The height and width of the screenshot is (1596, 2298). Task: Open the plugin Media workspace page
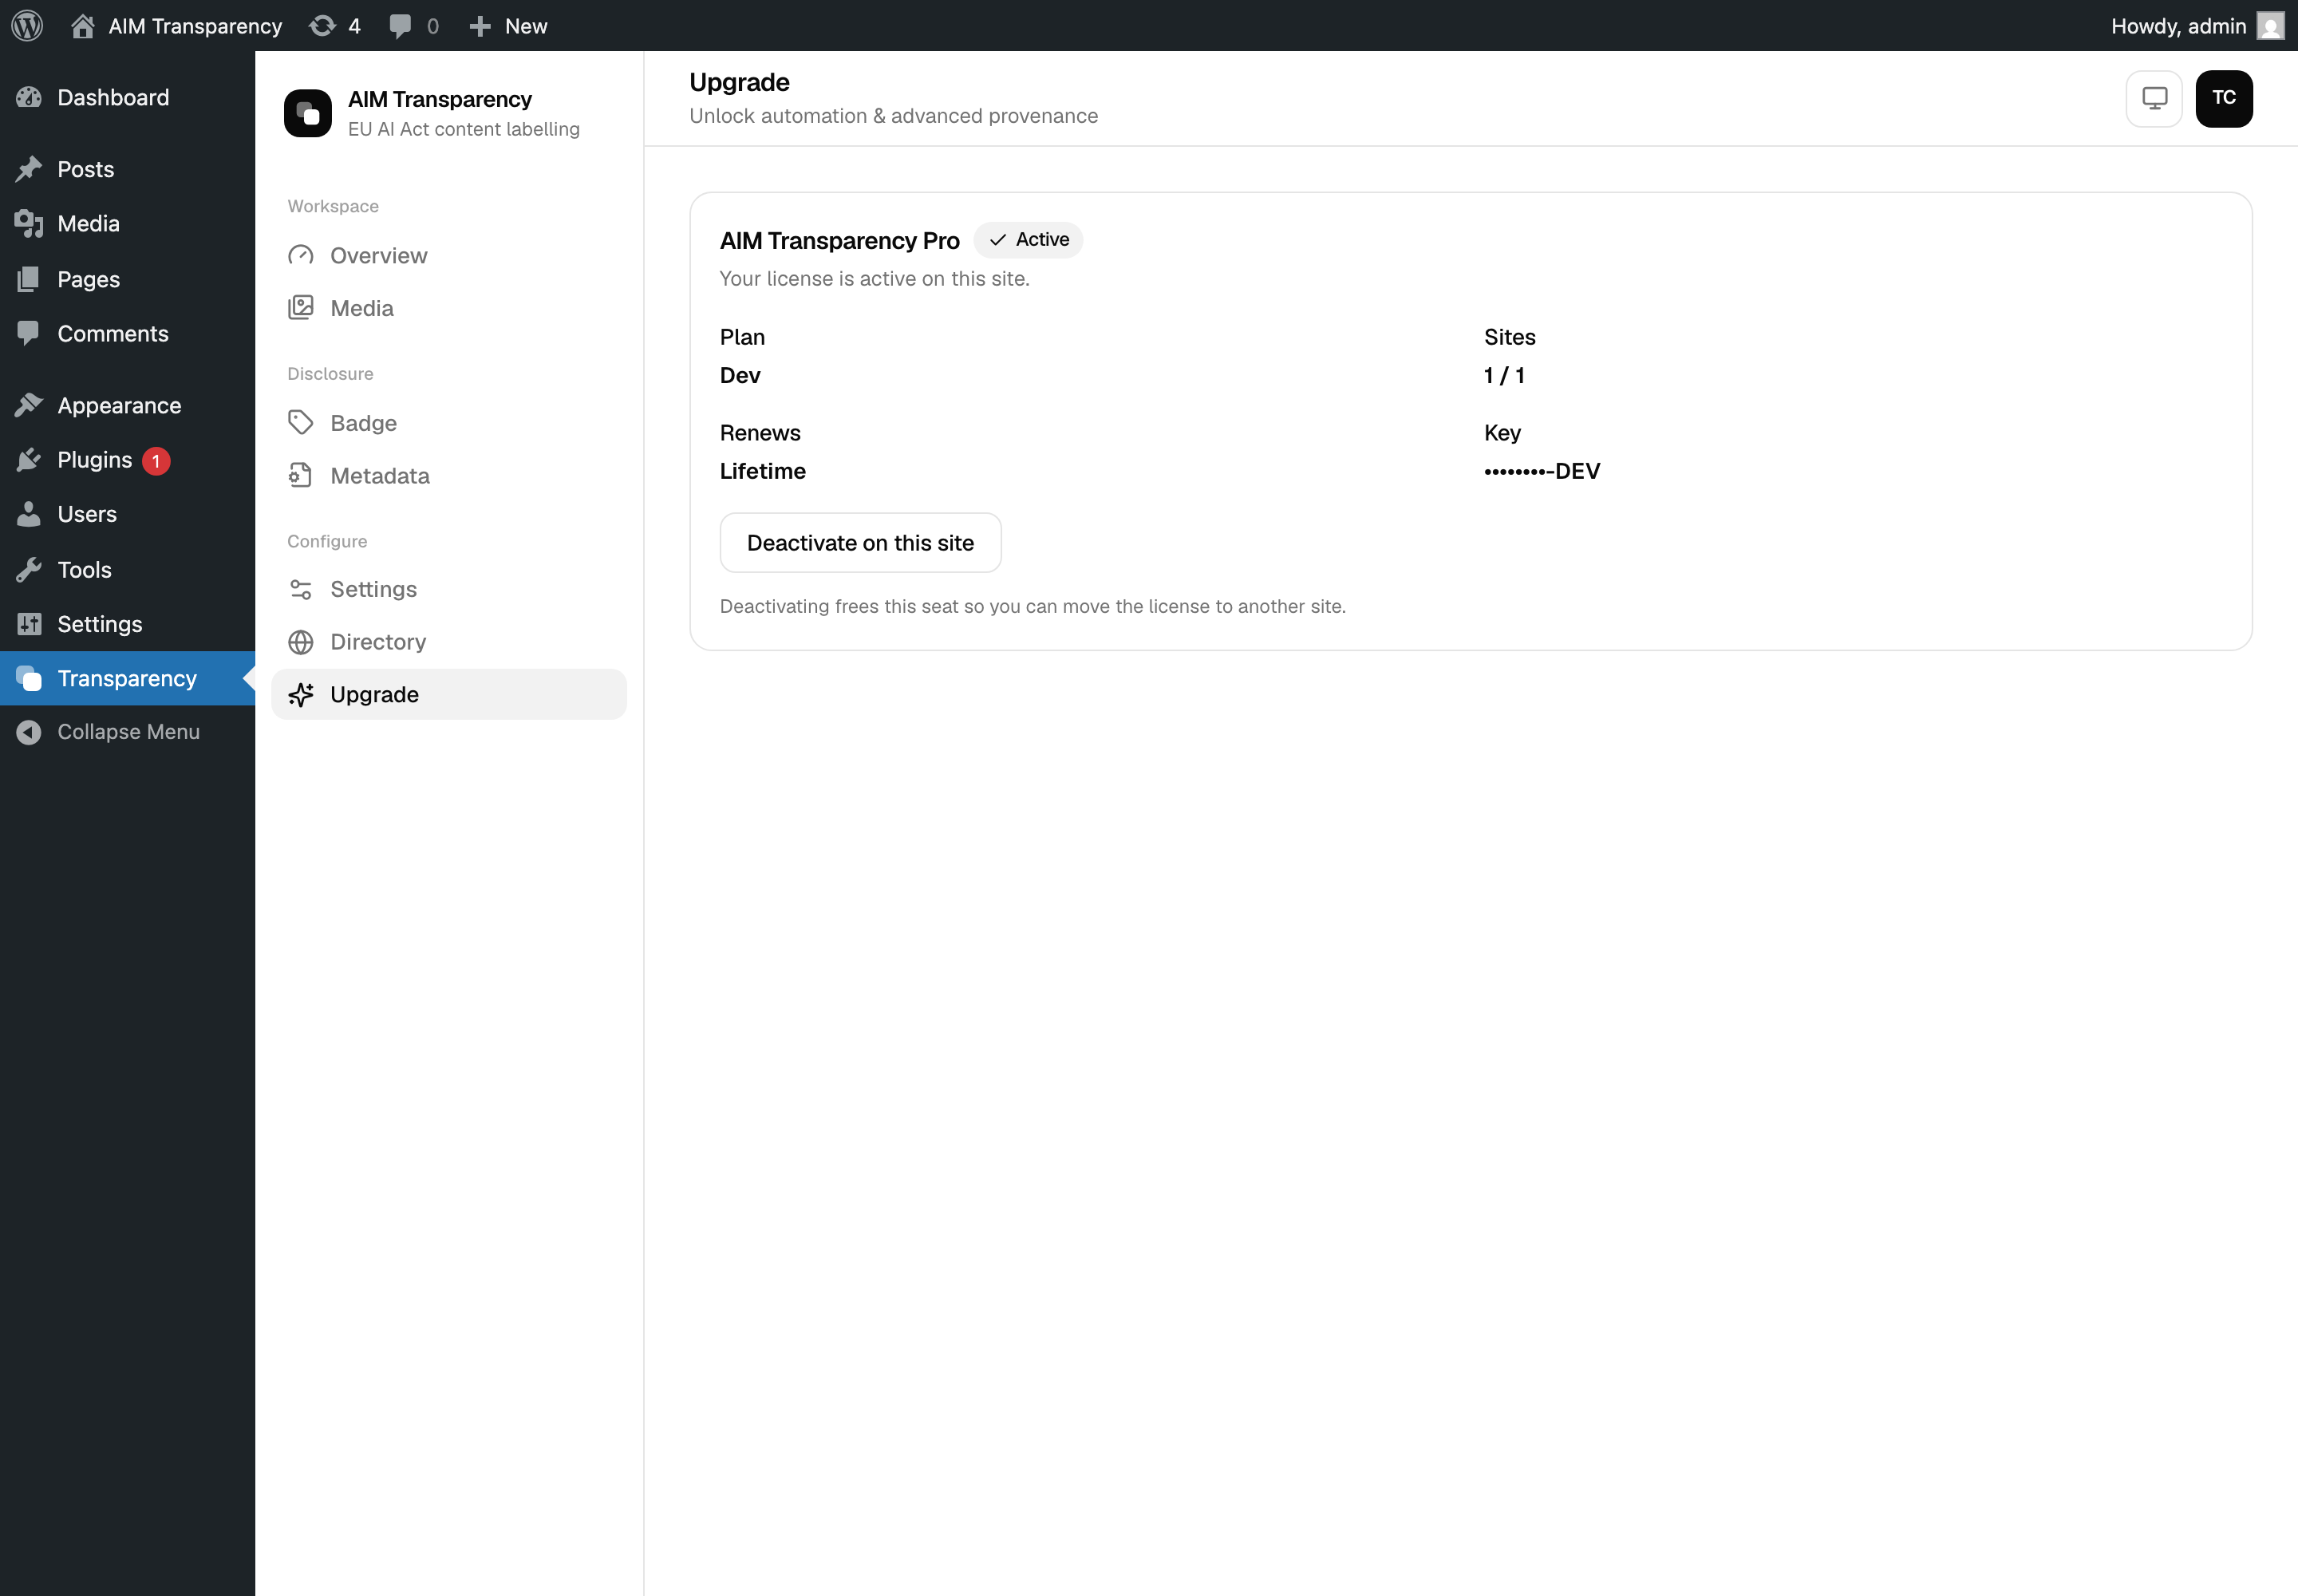tap(449, 308)
